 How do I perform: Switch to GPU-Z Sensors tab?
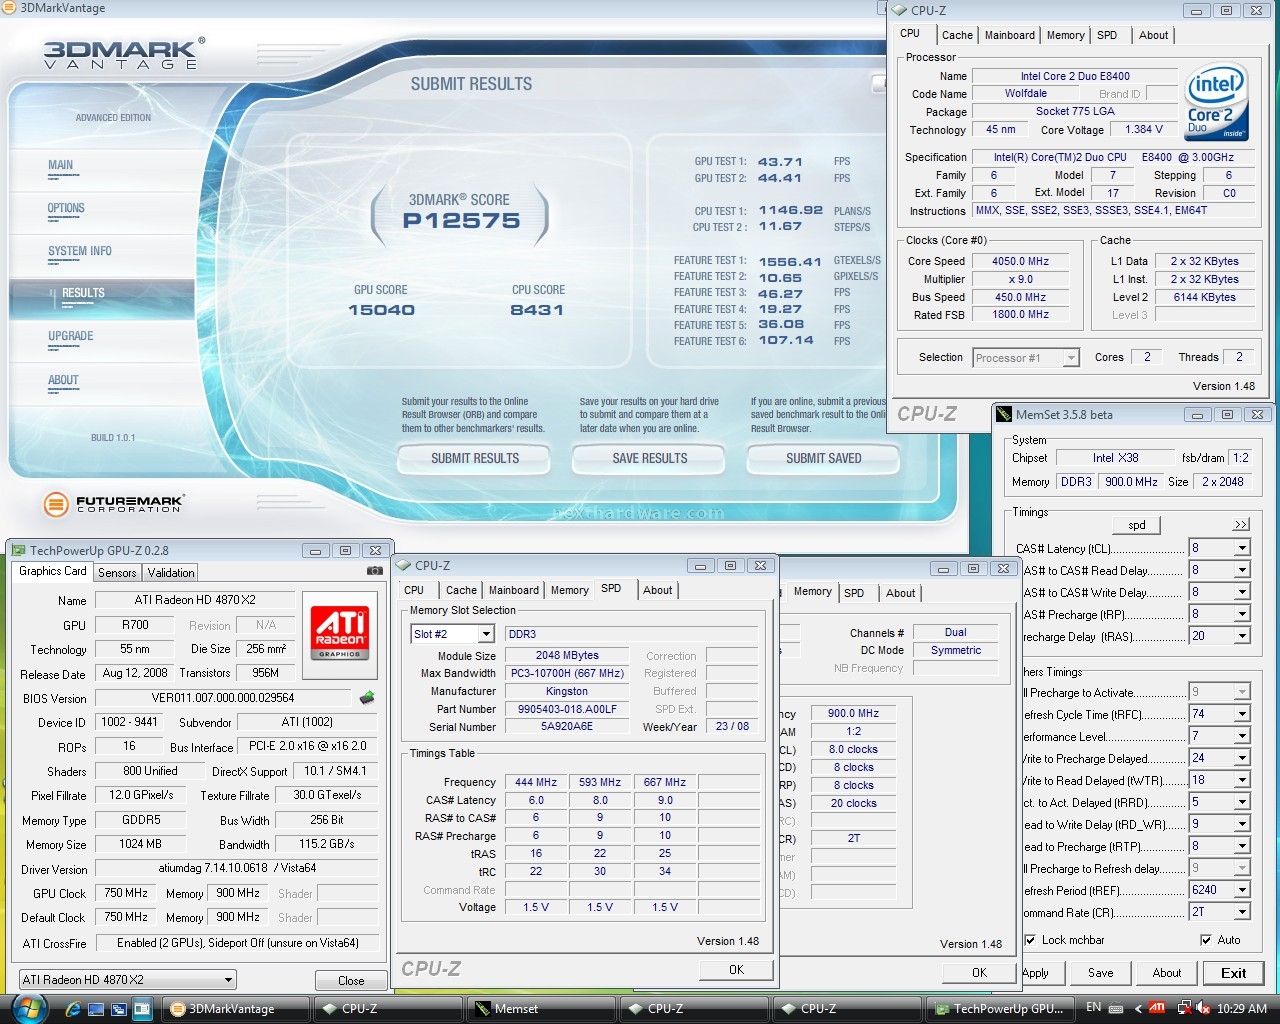click(117, 573)
